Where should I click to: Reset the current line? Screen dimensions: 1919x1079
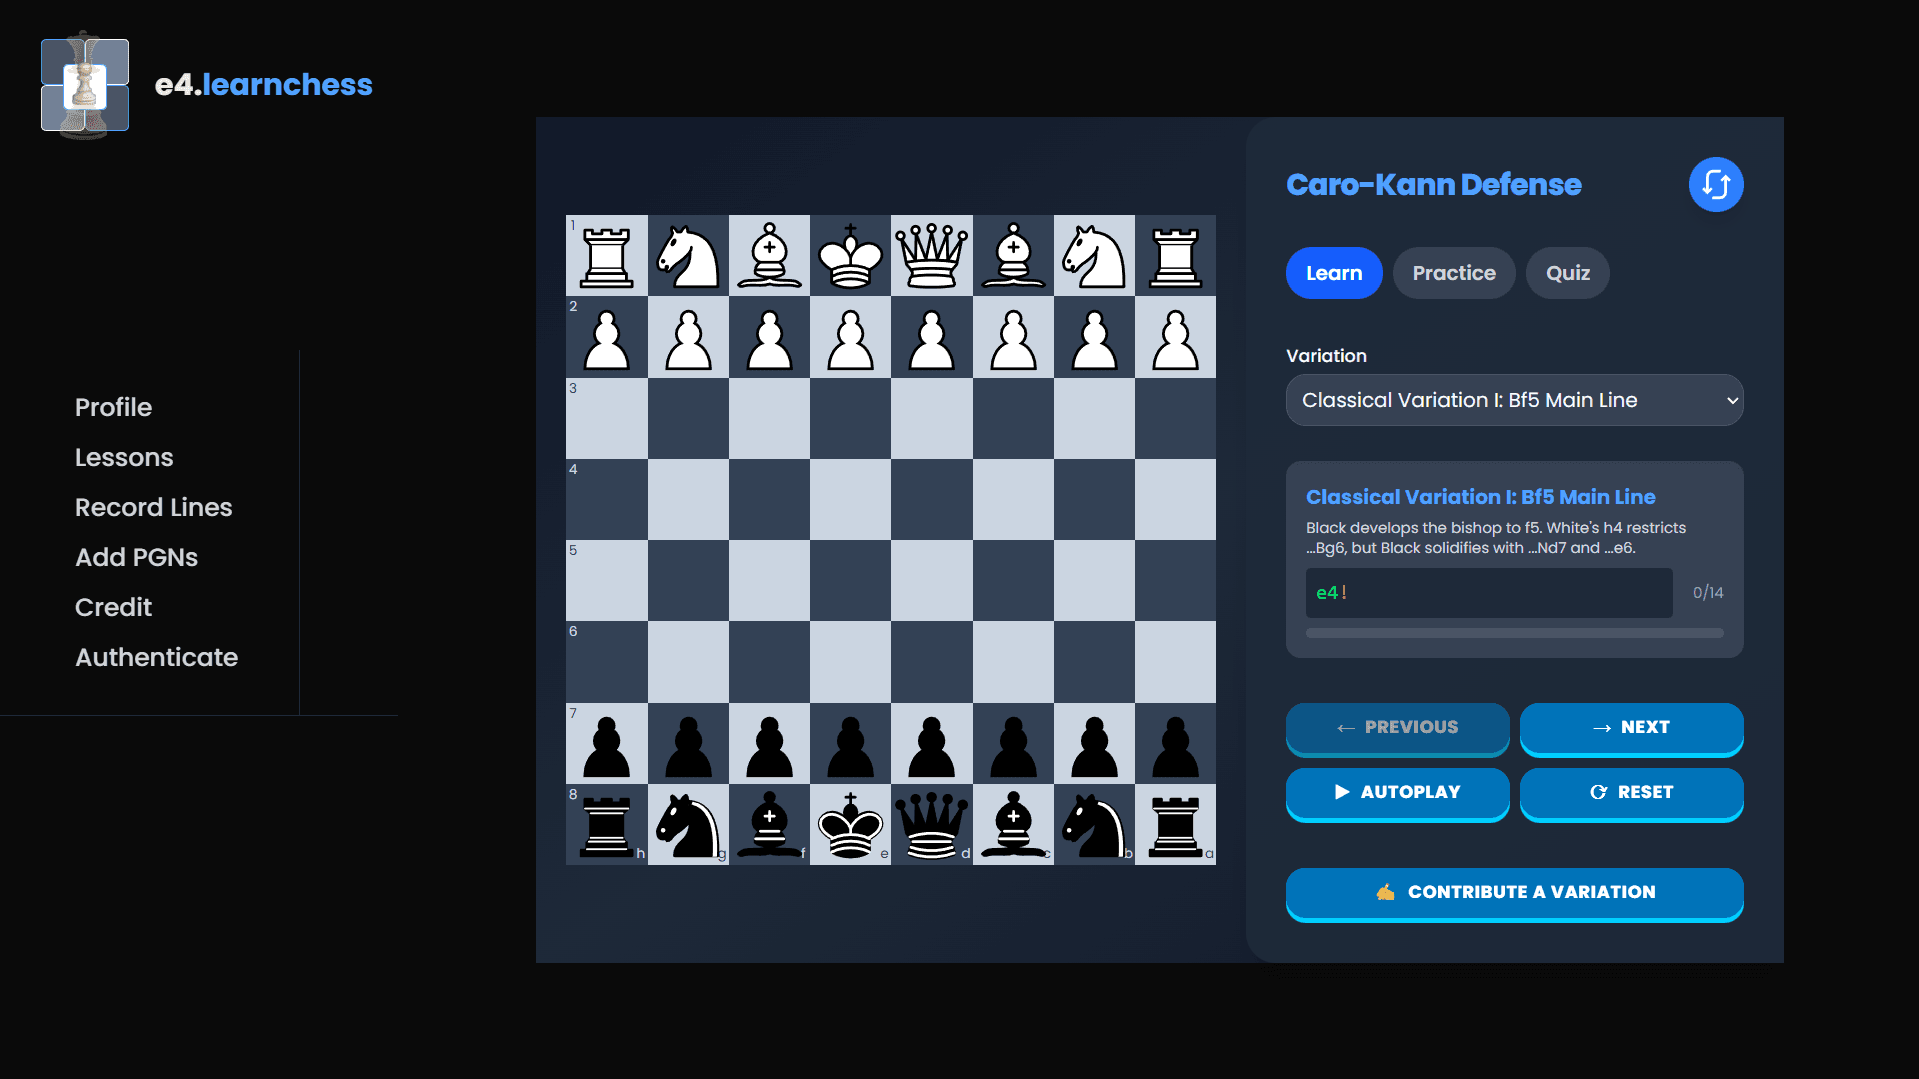tap(1630, 793)
